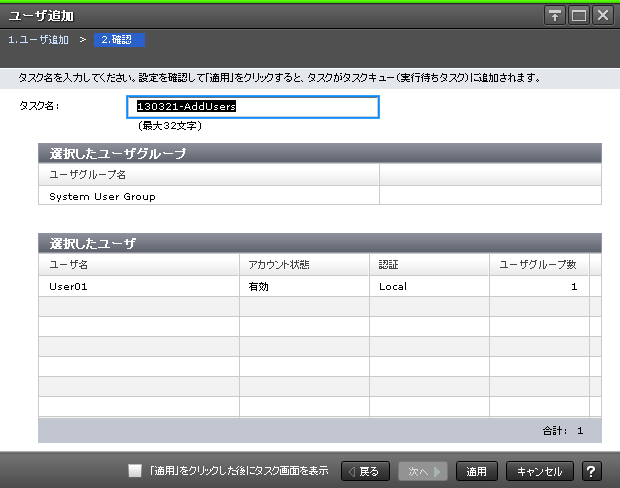Go to step 1.ユーザ追加
This screenshot has width=620, height=488.
(x=38, y=40)
